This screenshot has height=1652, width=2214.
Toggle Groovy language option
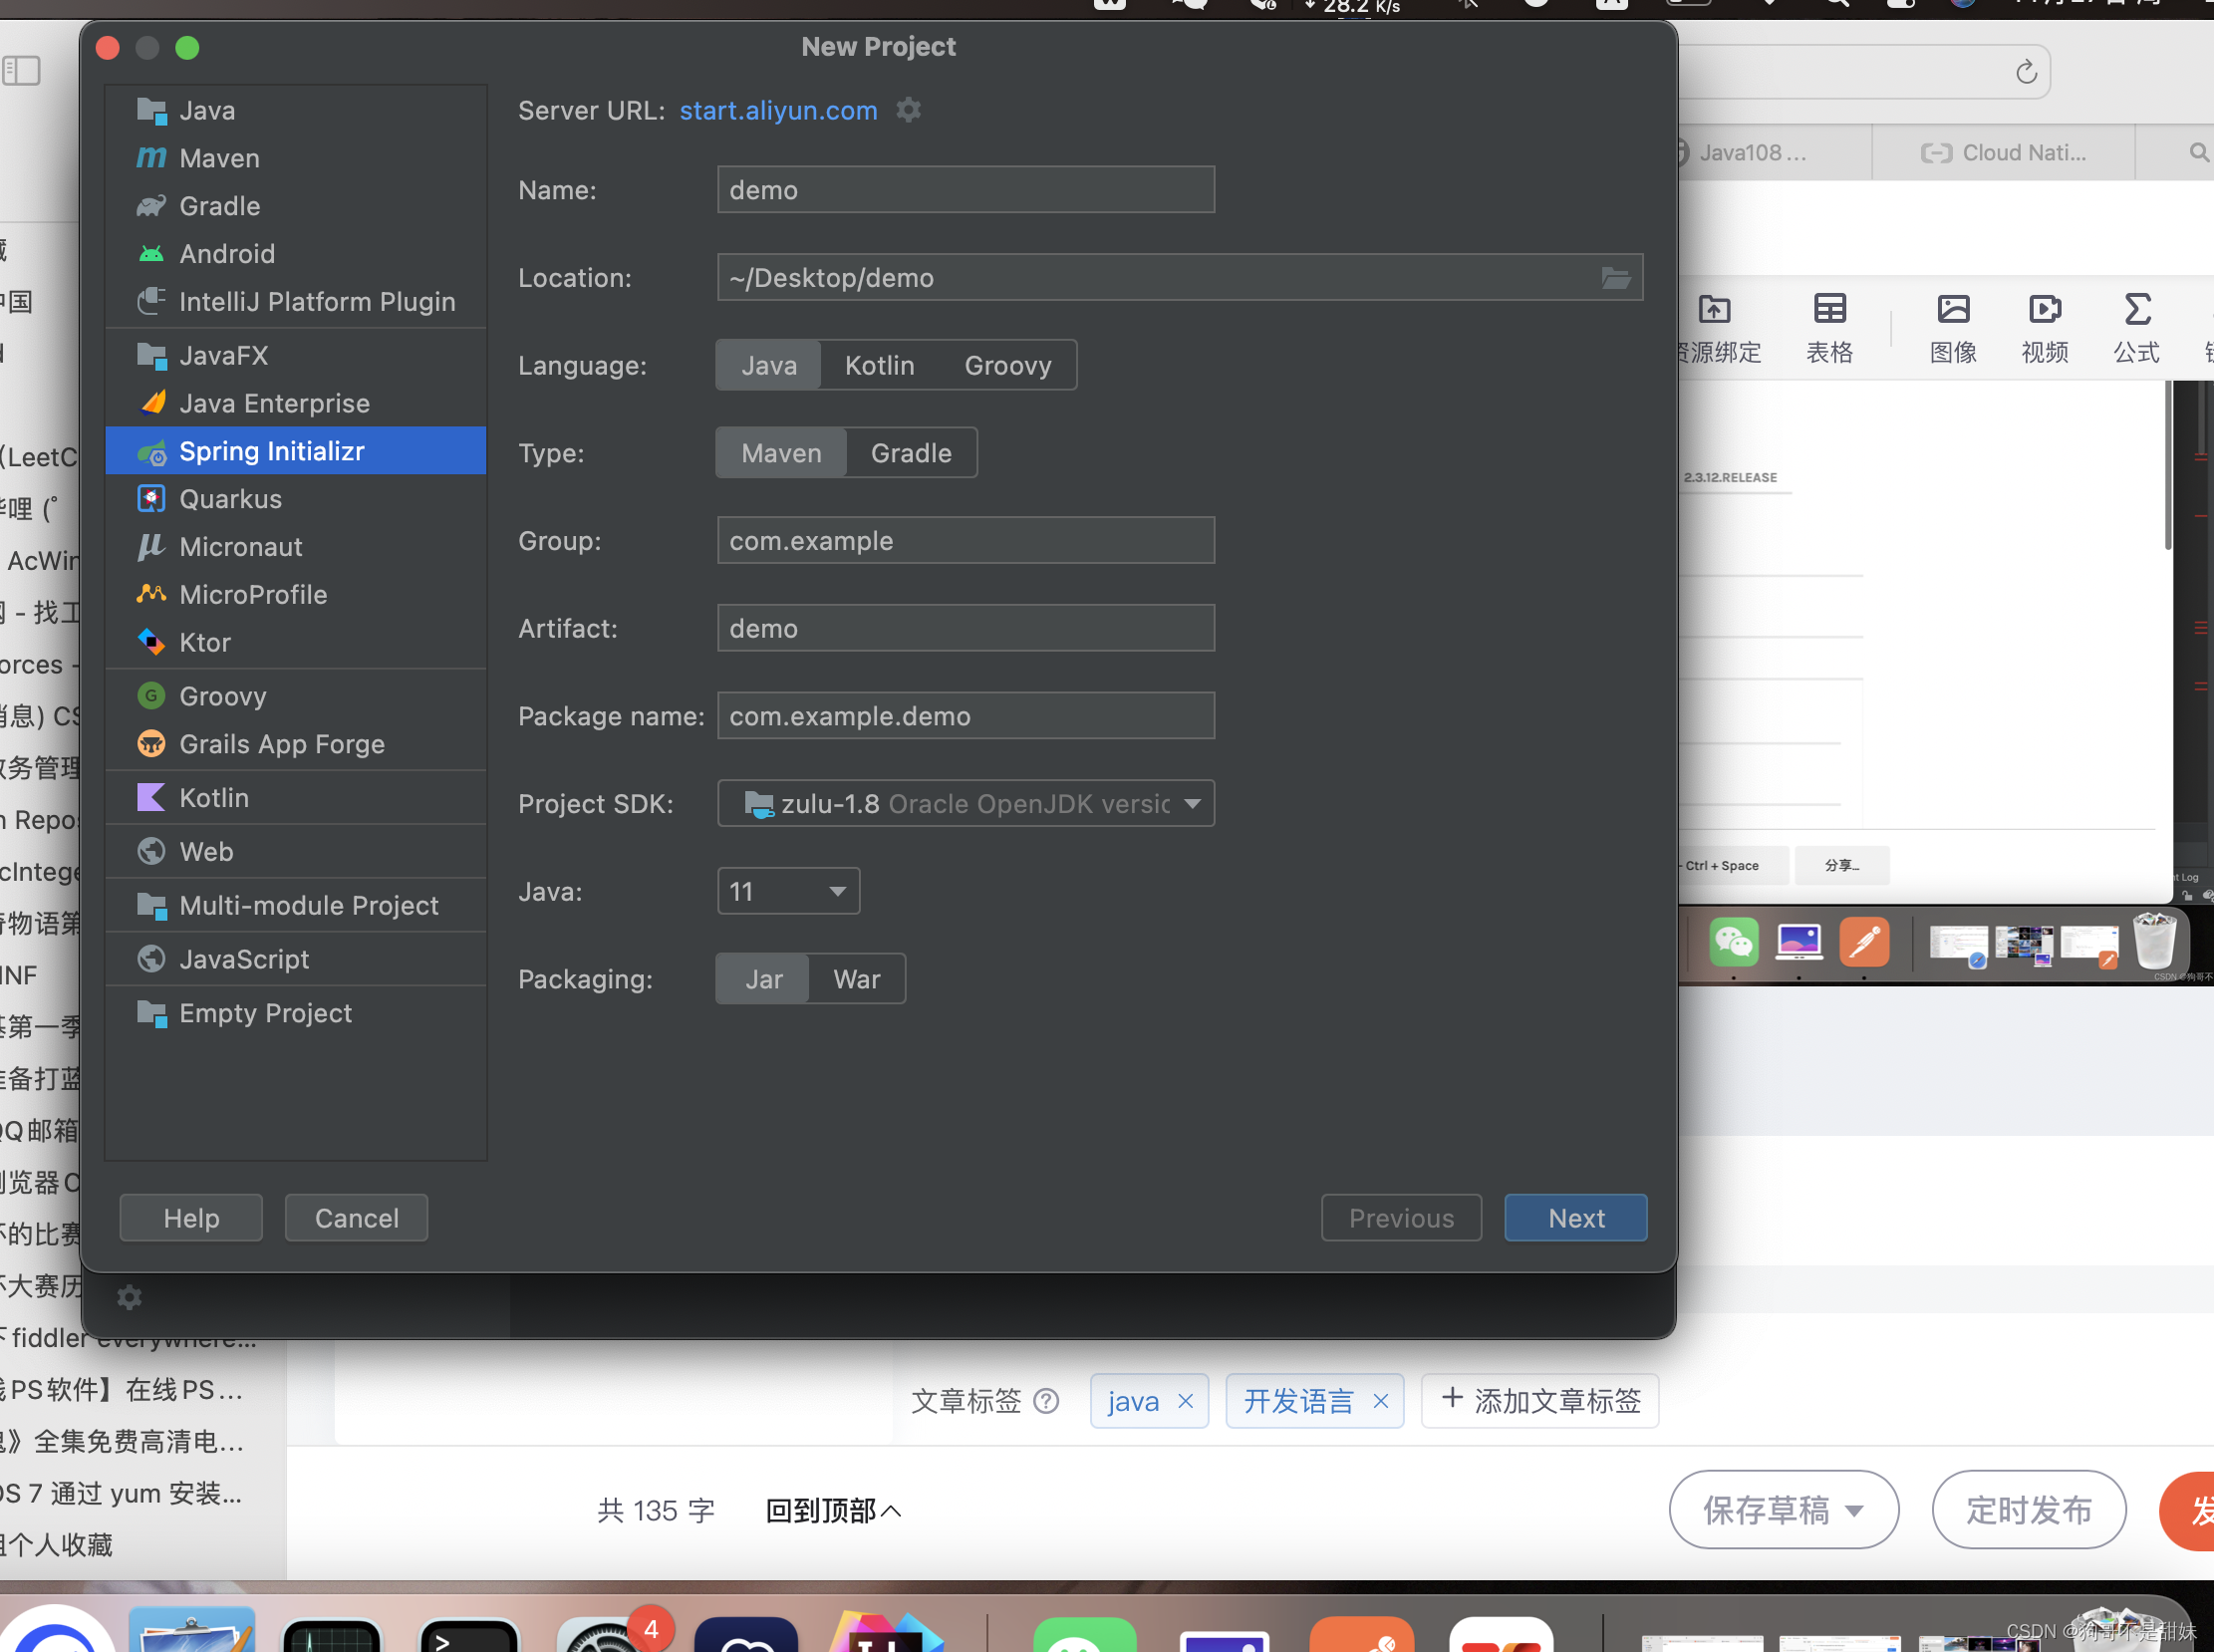point(1006,365)
